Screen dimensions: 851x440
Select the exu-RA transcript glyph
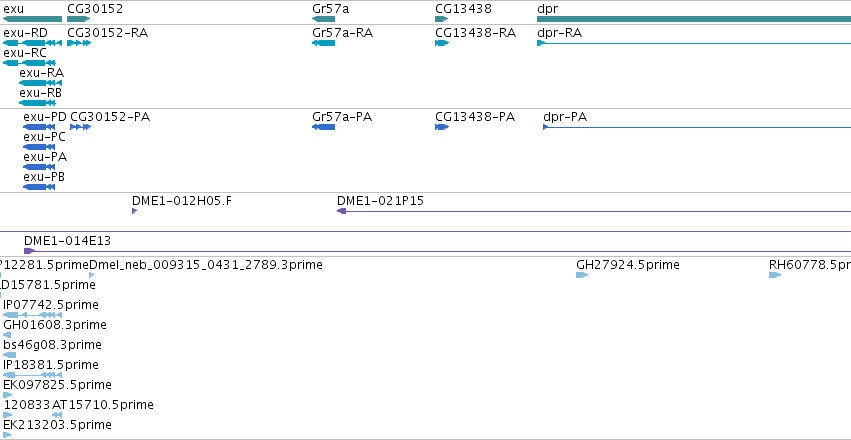tap(41, 83)
